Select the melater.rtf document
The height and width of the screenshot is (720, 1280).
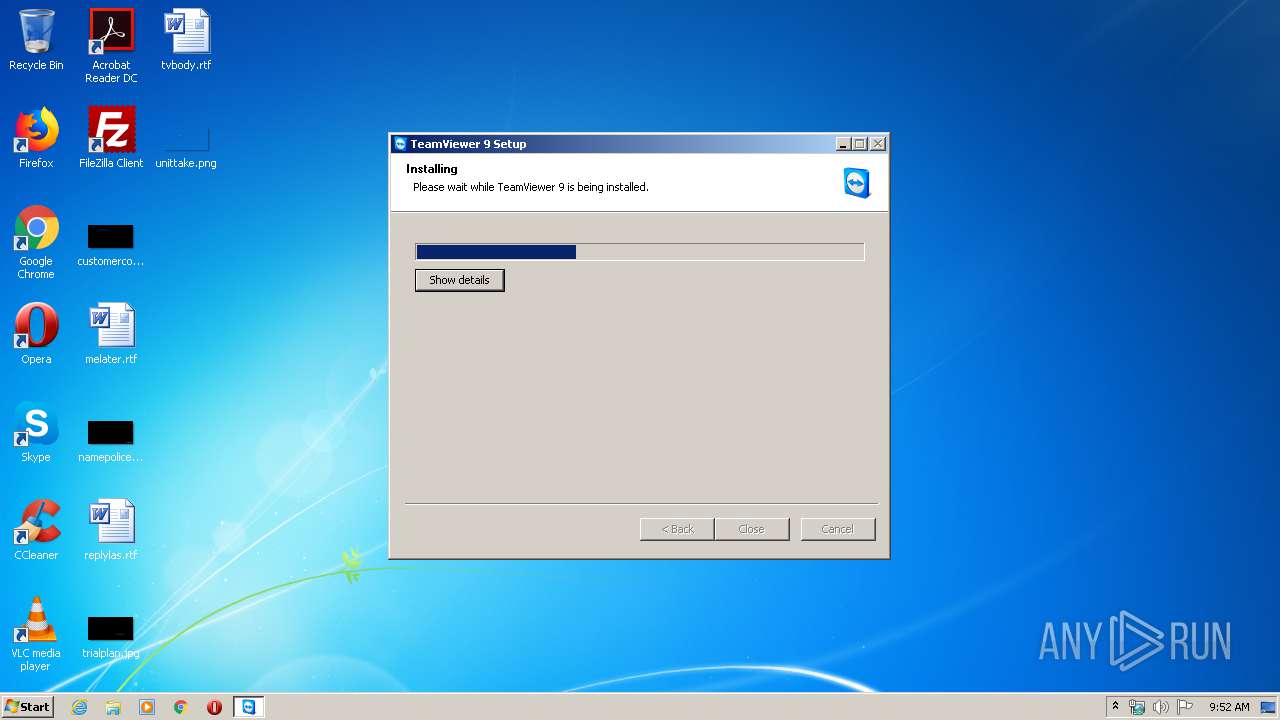(x=111, y=334)
